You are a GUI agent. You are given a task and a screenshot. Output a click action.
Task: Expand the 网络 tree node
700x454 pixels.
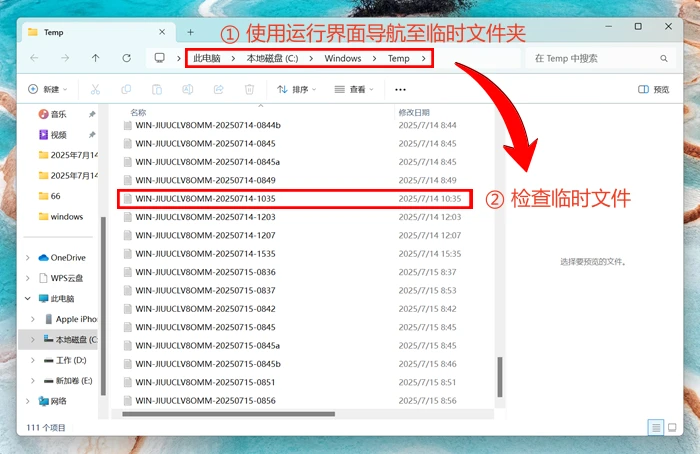(x=28, y=401)
